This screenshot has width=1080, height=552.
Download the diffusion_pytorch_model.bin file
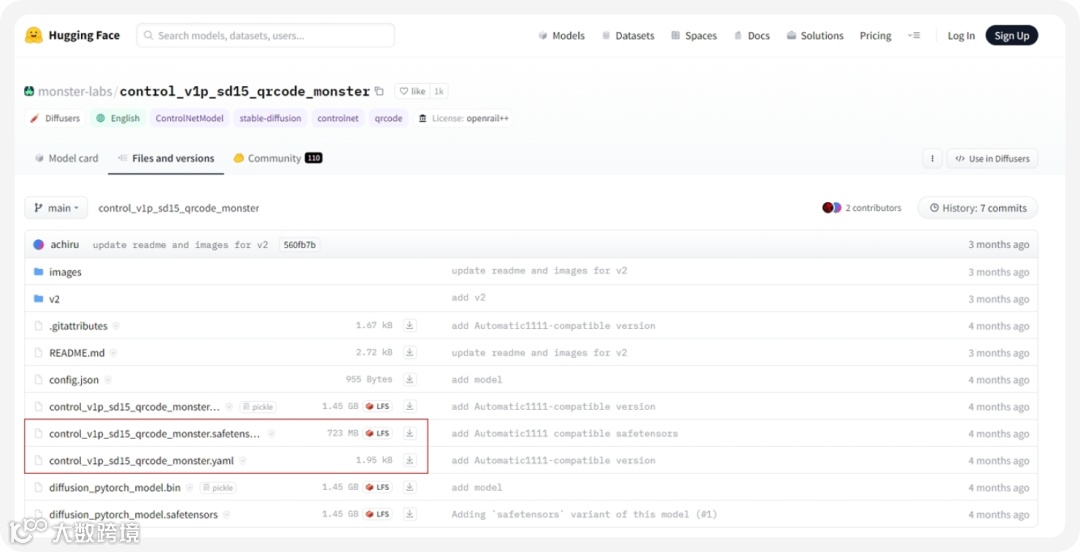point(410,487)
